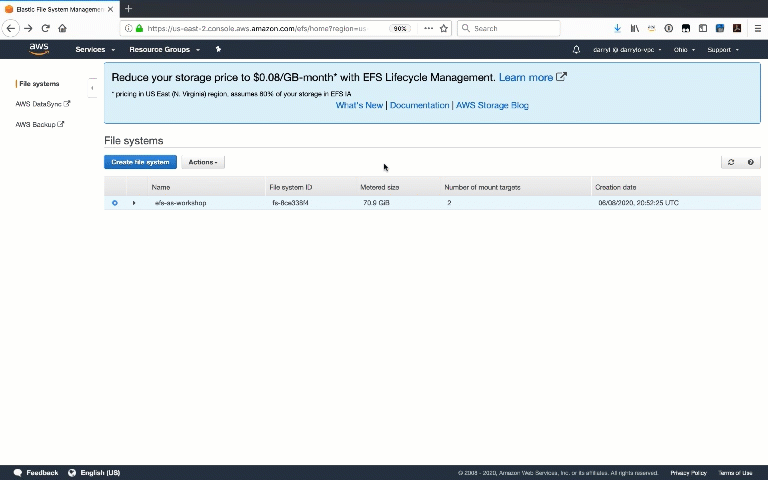
Task: Open the darryl account dropdown
Action: pos(627,49)
